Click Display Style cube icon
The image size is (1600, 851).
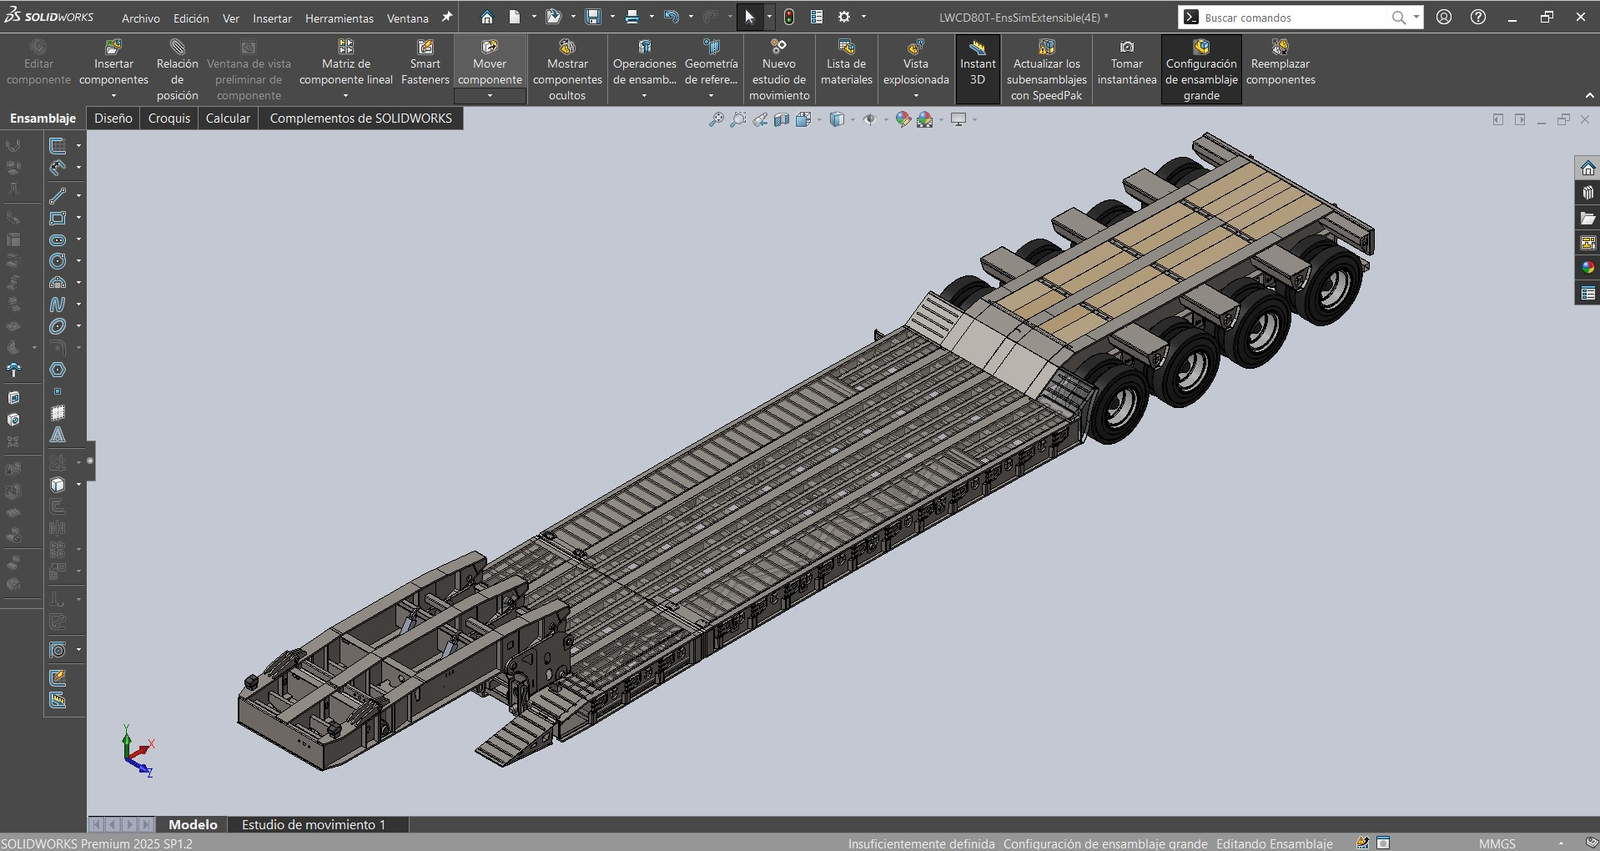tap(837, 119)
